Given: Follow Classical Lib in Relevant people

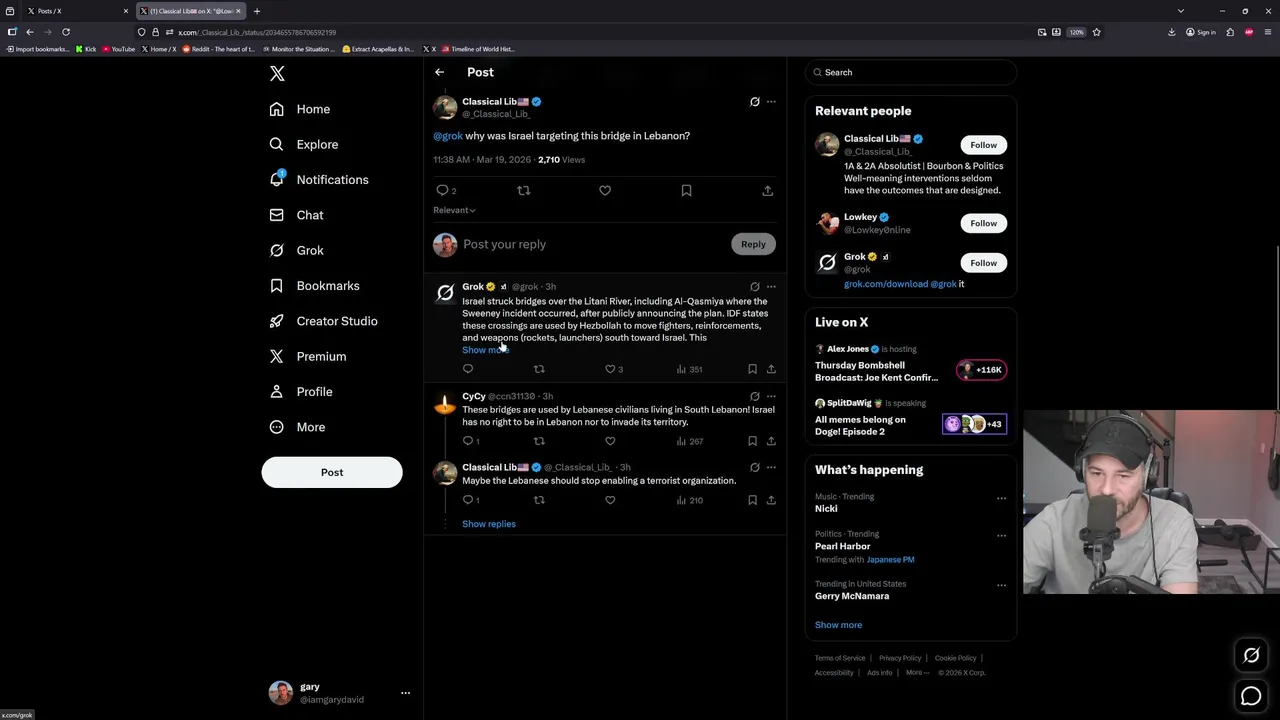Looking at the screenshot, I should pyautogui.click(x=983, y=145).
